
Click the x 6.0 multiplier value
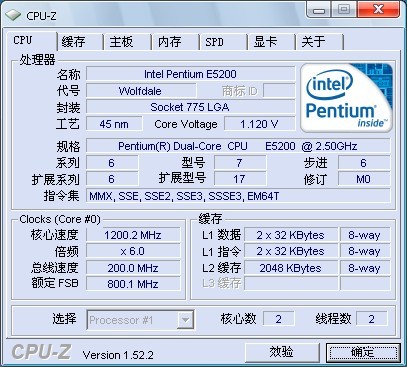133,251
